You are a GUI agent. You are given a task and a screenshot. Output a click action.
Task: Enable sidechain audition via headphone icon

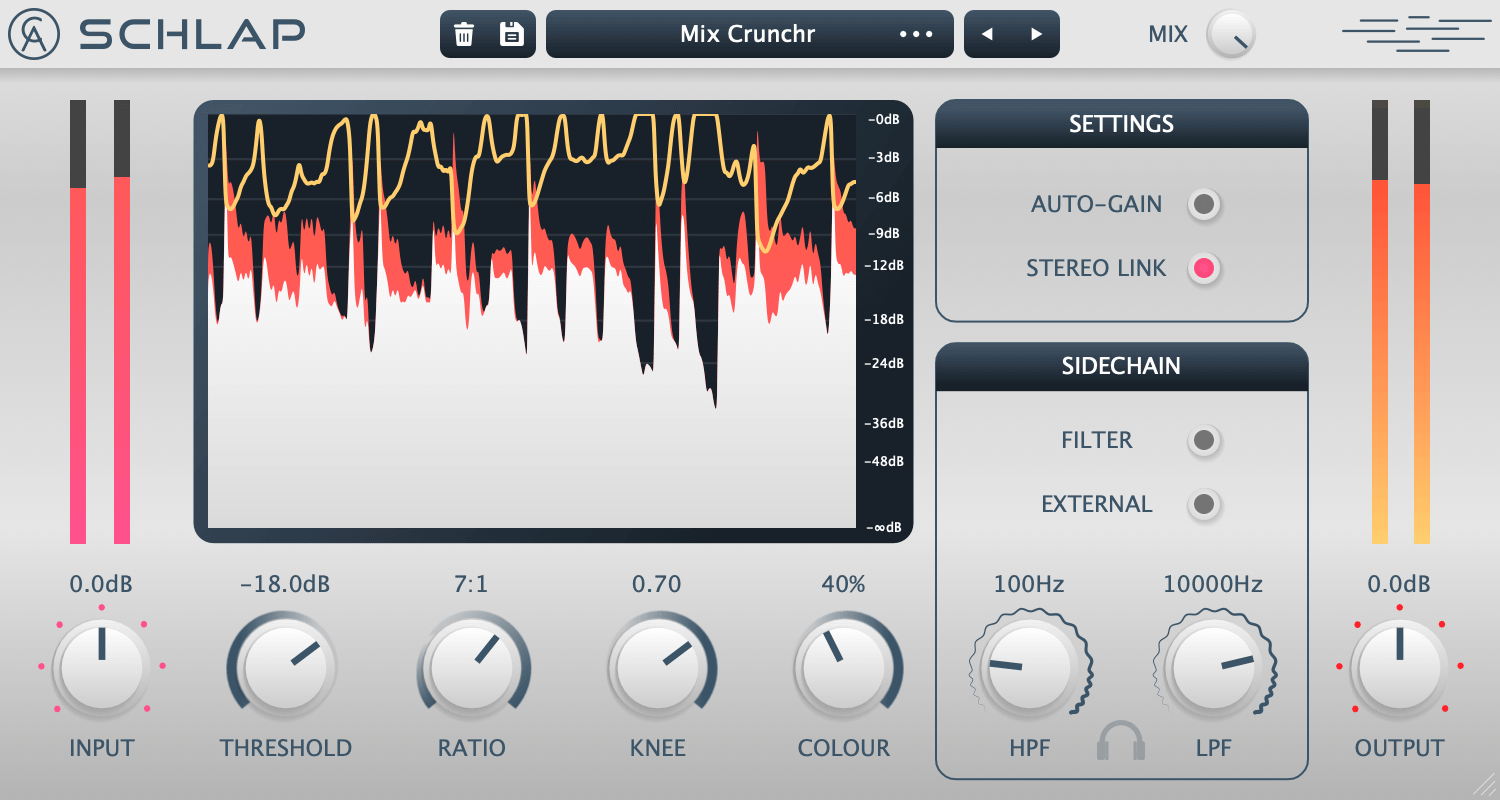tap(1121, 741)
